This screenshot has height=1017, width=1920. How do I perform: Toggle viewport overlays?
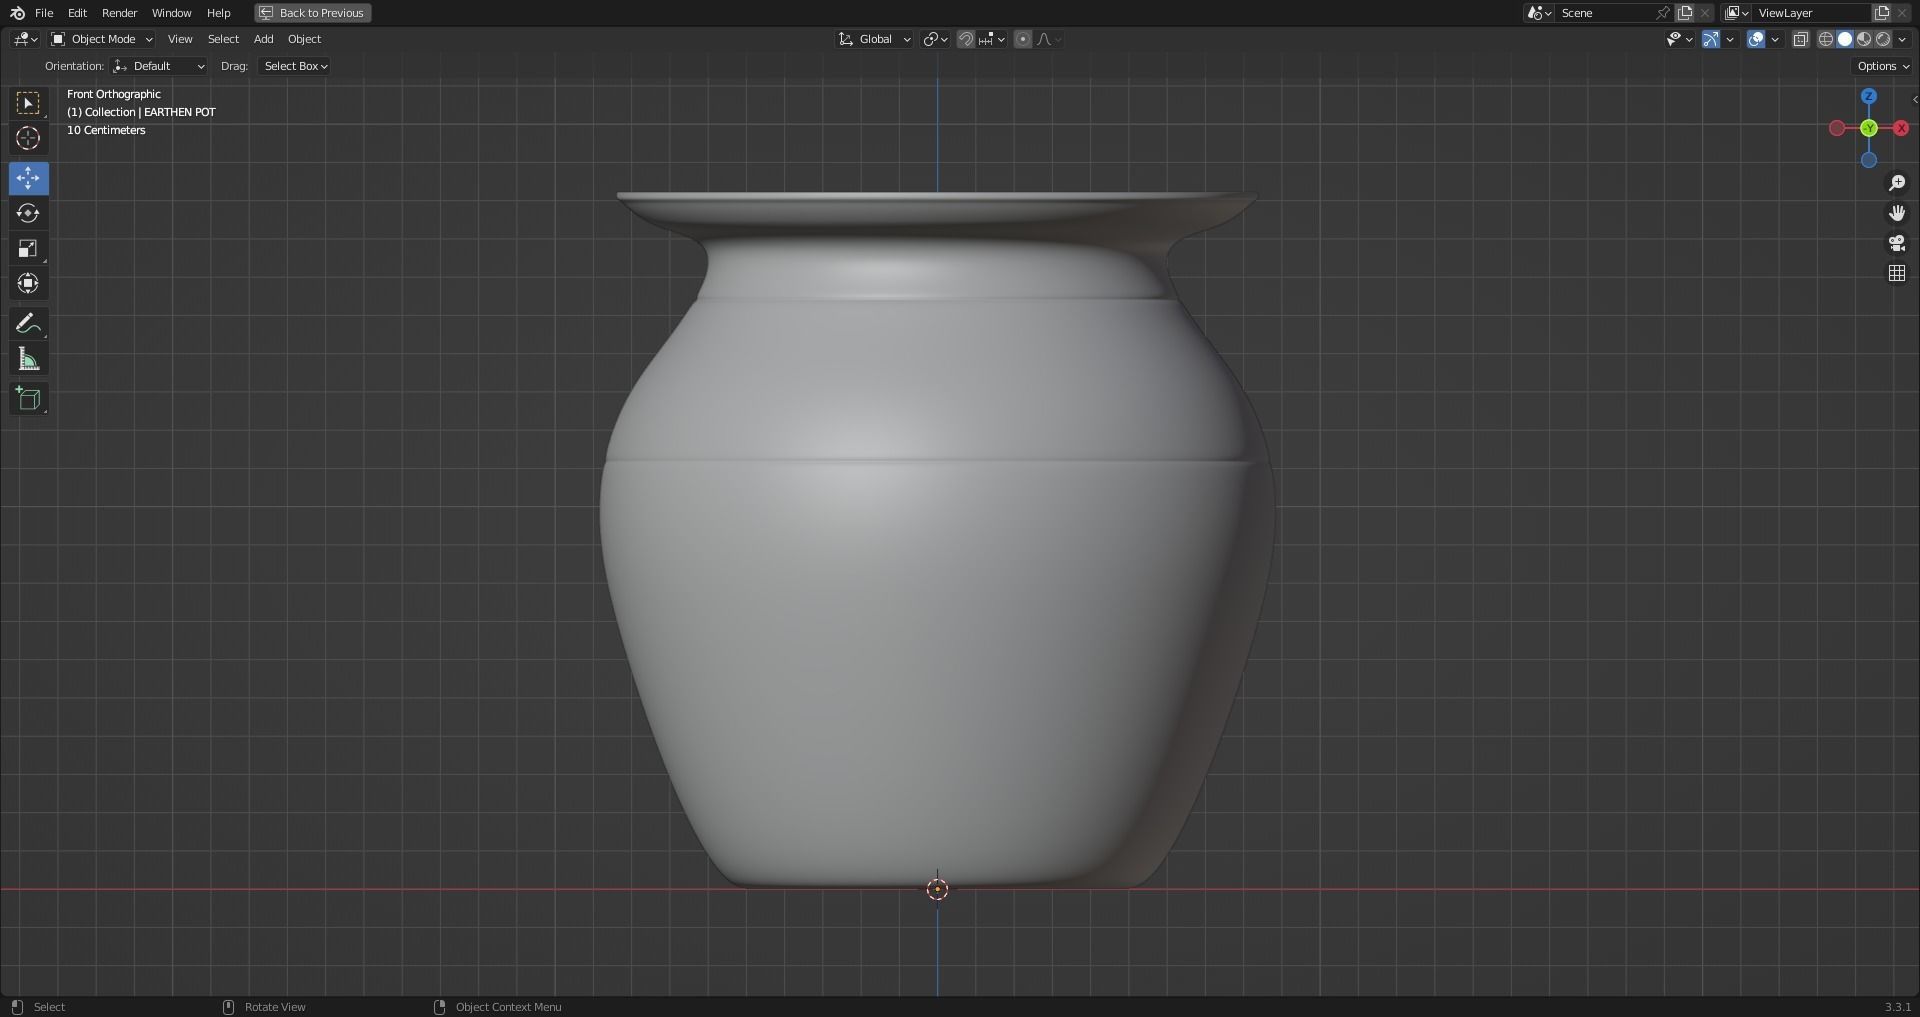(1755, 39)
